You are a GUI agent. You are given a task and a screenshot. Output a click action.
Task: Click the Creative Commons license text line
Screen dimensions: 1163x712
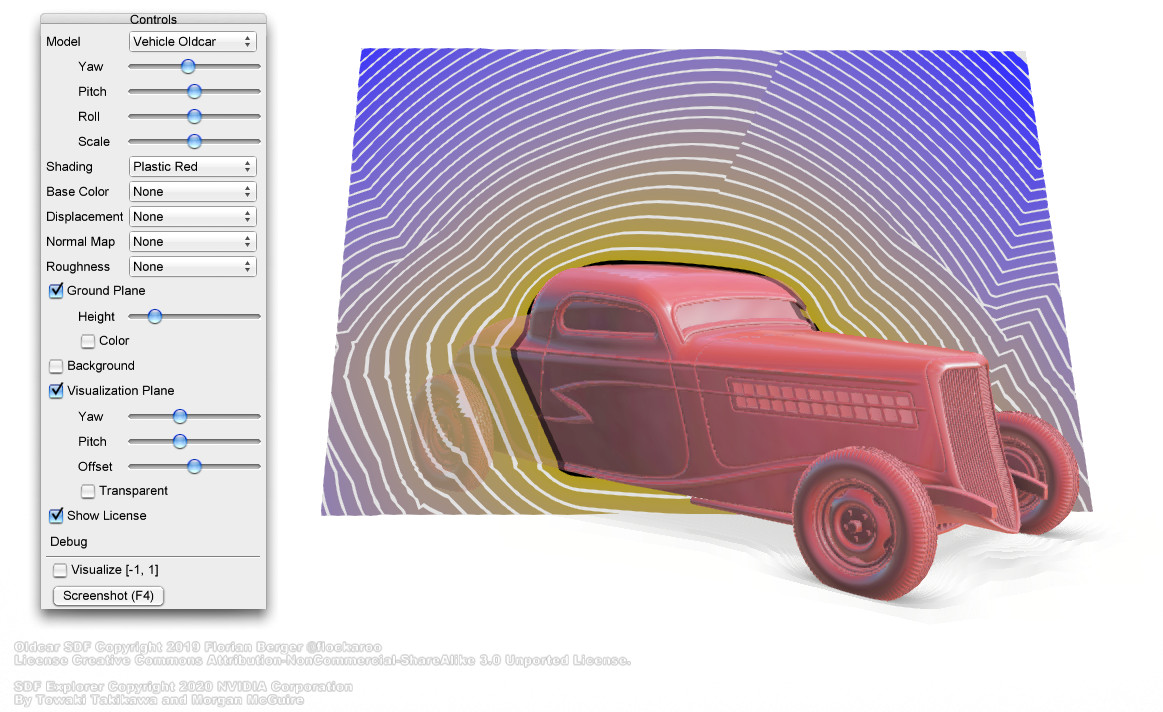point(323,660)
